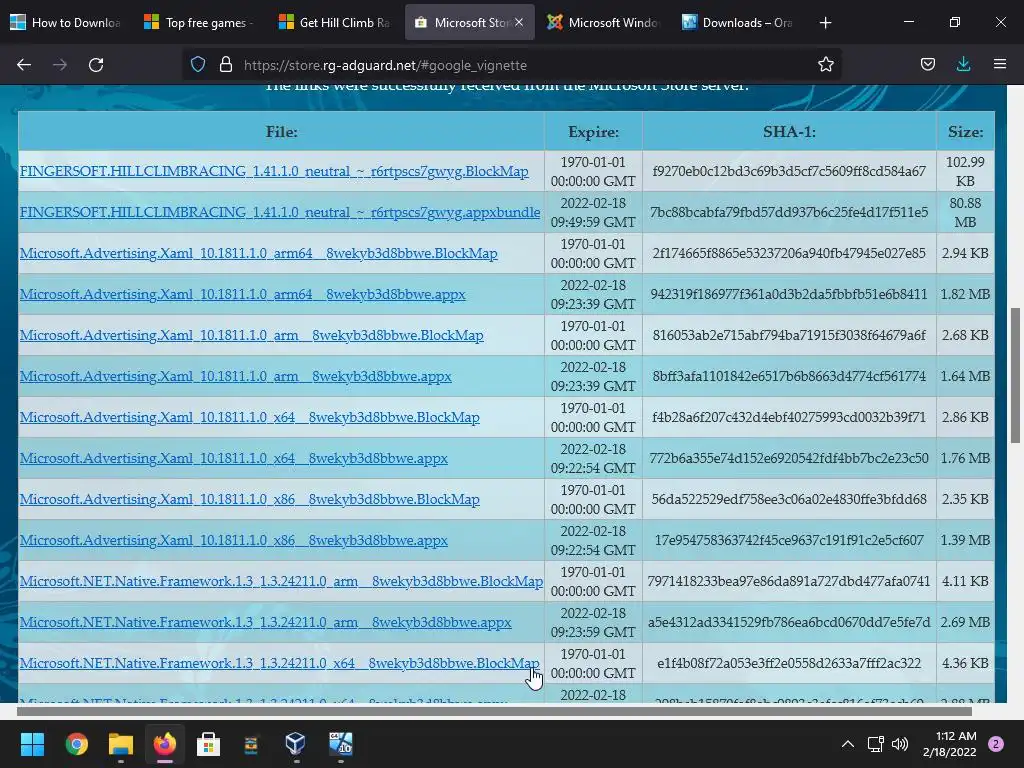
Task: Select SHA-1 hash e1f4b08f72a053e3ff2e0558d2633a7fff2ac322
Action: click(x=789, y=664)
